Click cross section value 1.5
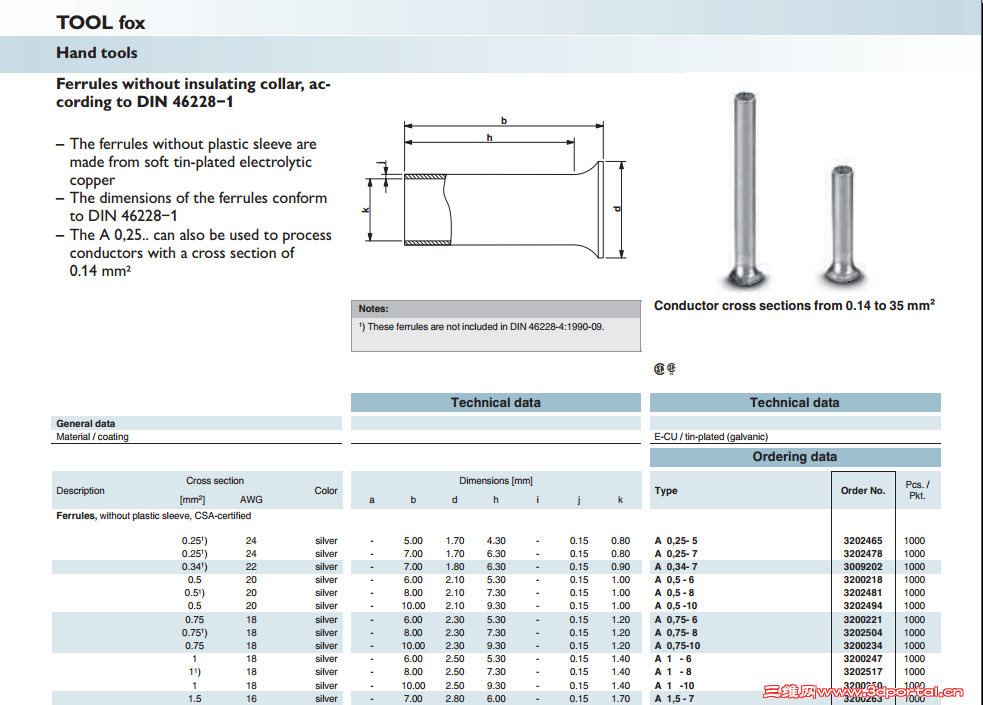983x705 pixels. tap(194, 699)
